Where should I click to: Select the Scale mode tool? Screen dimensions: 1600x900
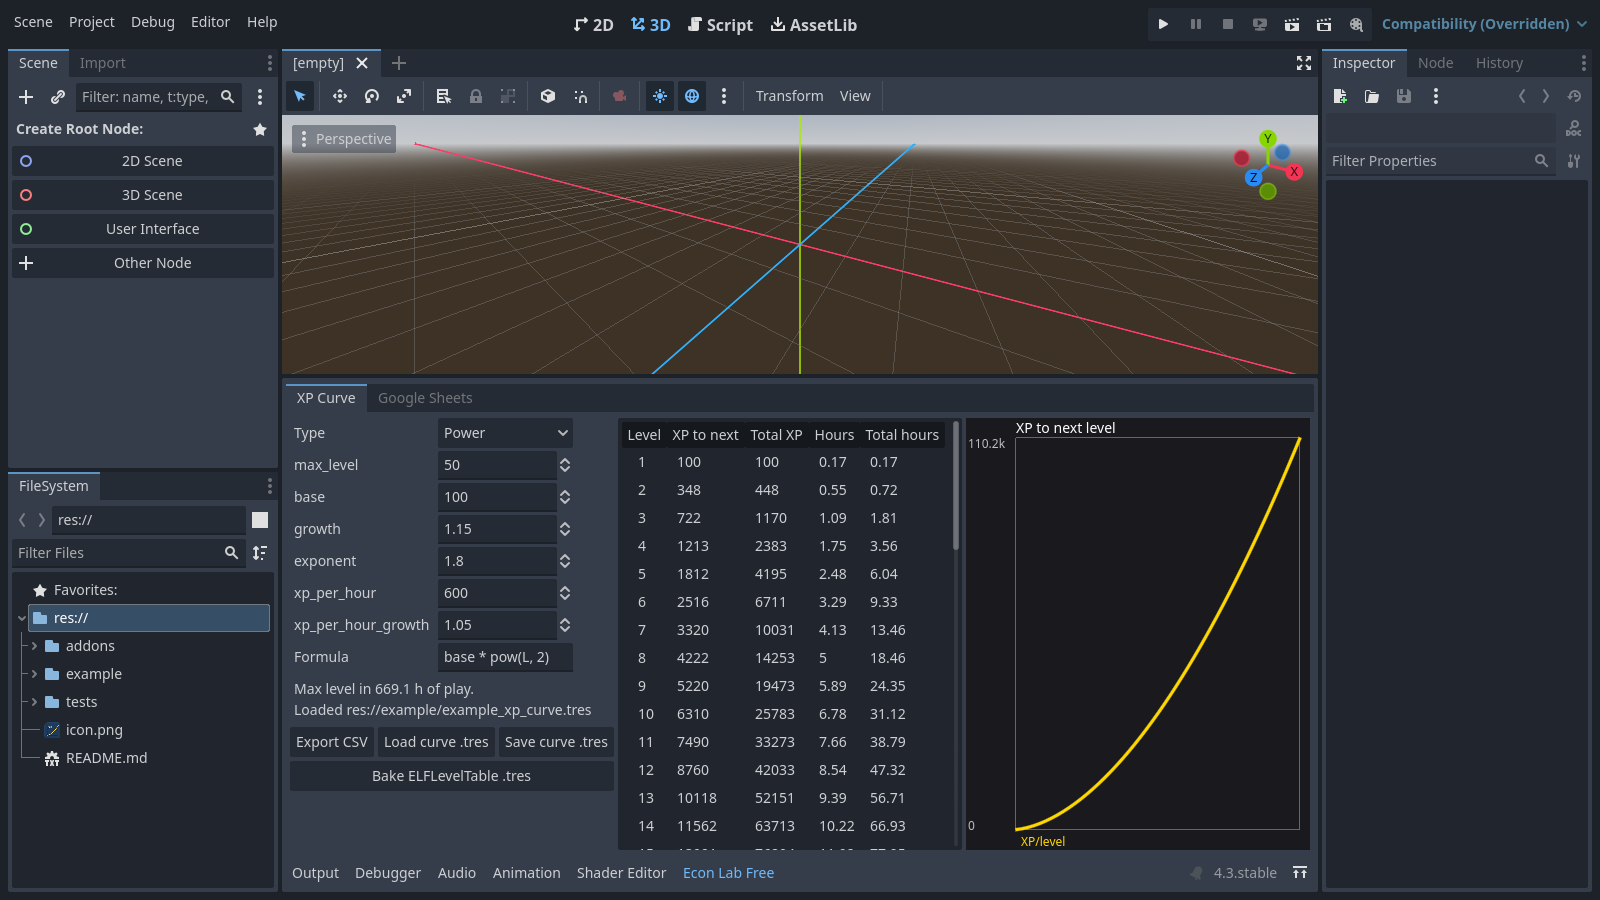coord(404,96)
